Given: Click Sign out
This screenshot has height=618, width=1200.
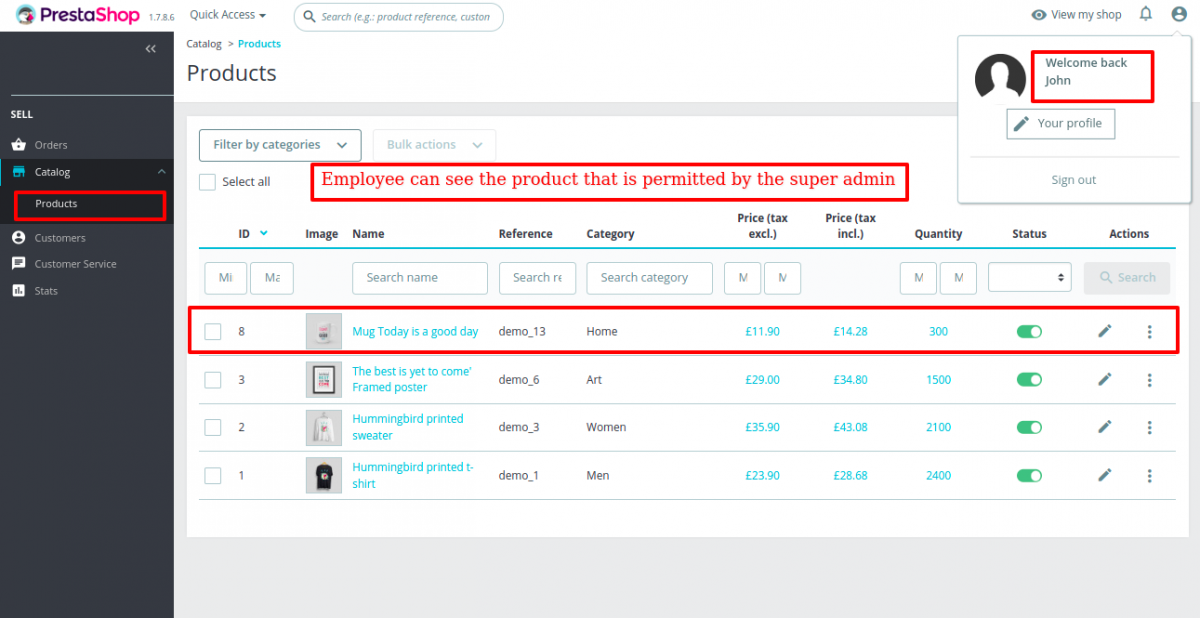Looking at the screenshot, I should coord(1073,180).
